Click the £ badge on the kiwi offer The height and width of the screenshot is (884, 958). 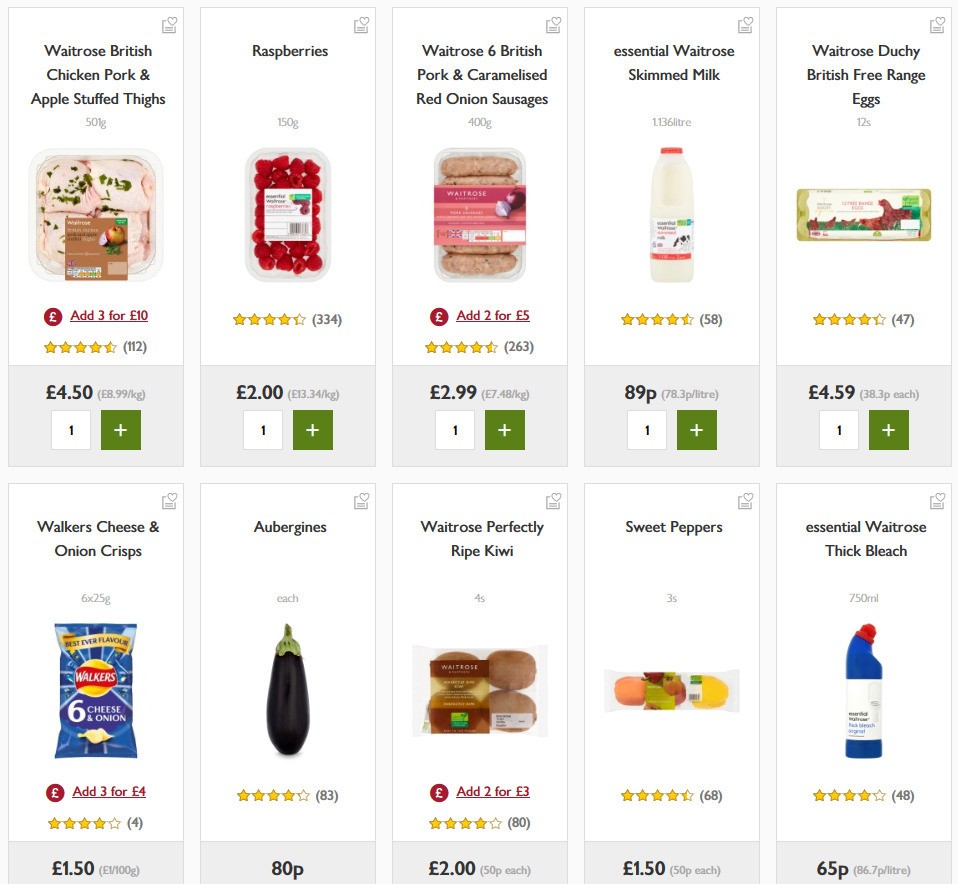[438, 791]
